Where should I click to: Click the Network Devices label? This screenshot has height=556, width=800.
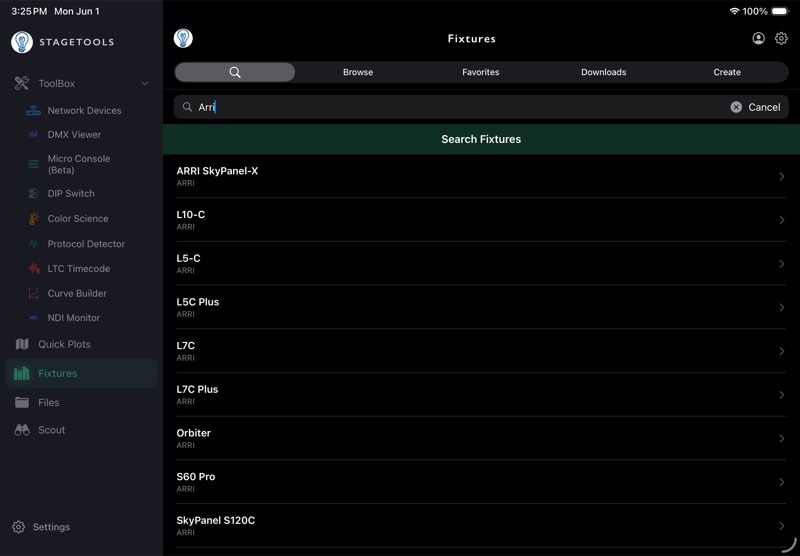85,110
